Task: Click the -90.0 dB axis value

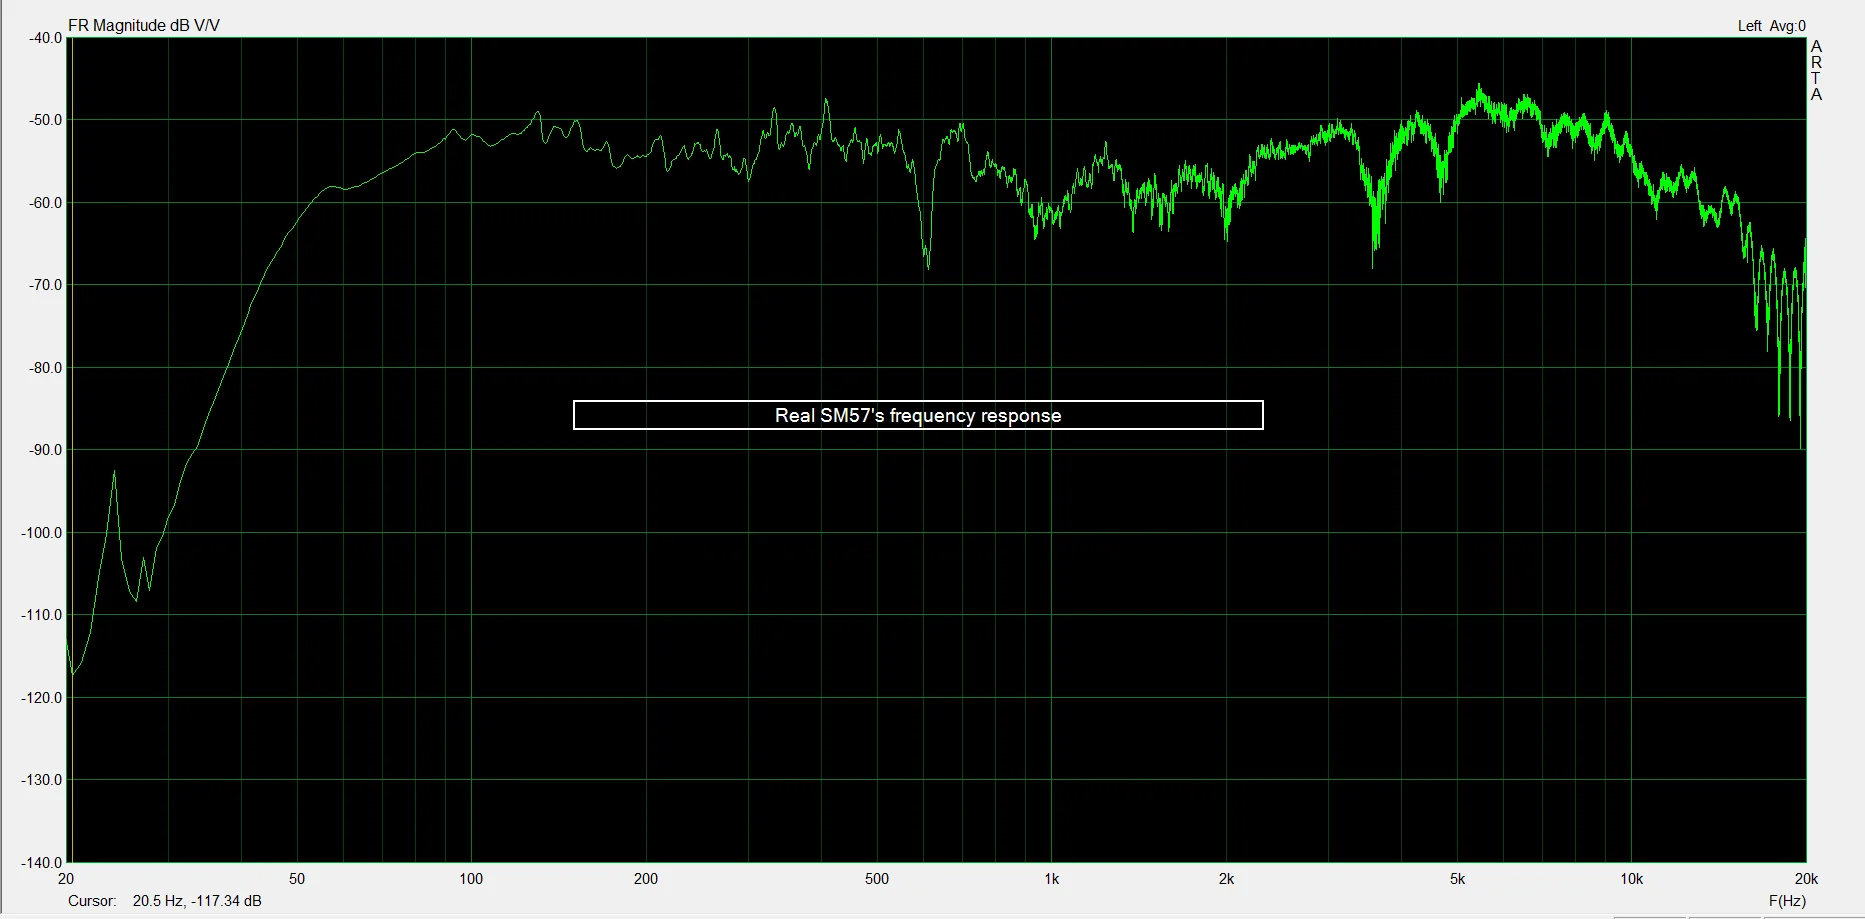Action: [45, 450]
